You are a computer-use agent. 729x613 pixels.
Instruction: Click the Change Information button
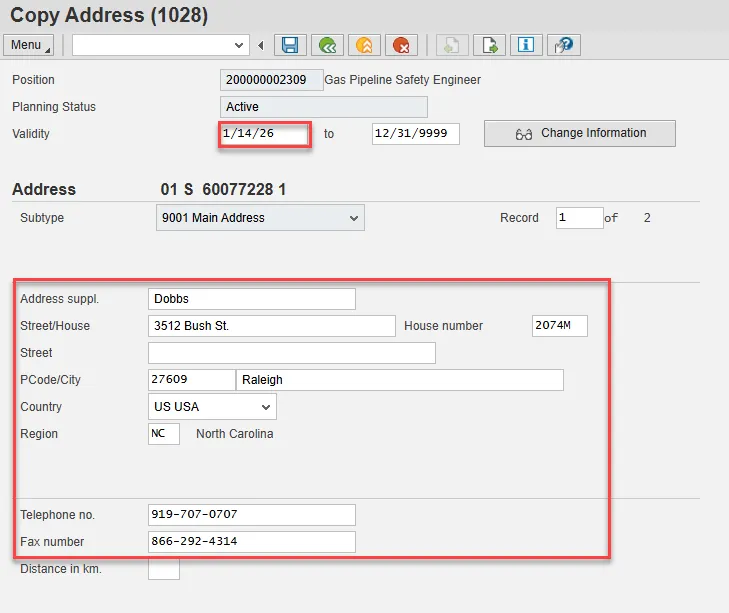tap(580, 133)
